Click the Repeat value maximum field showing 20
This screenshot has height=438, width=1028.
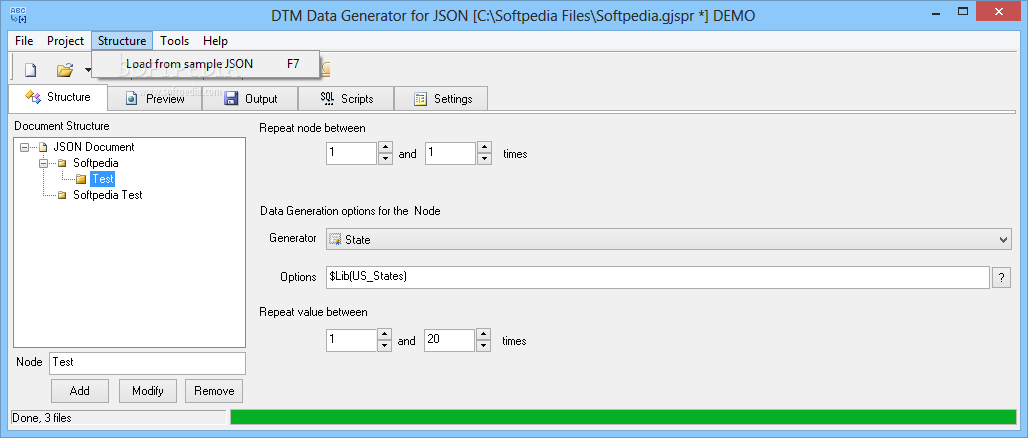click(449, 340)
